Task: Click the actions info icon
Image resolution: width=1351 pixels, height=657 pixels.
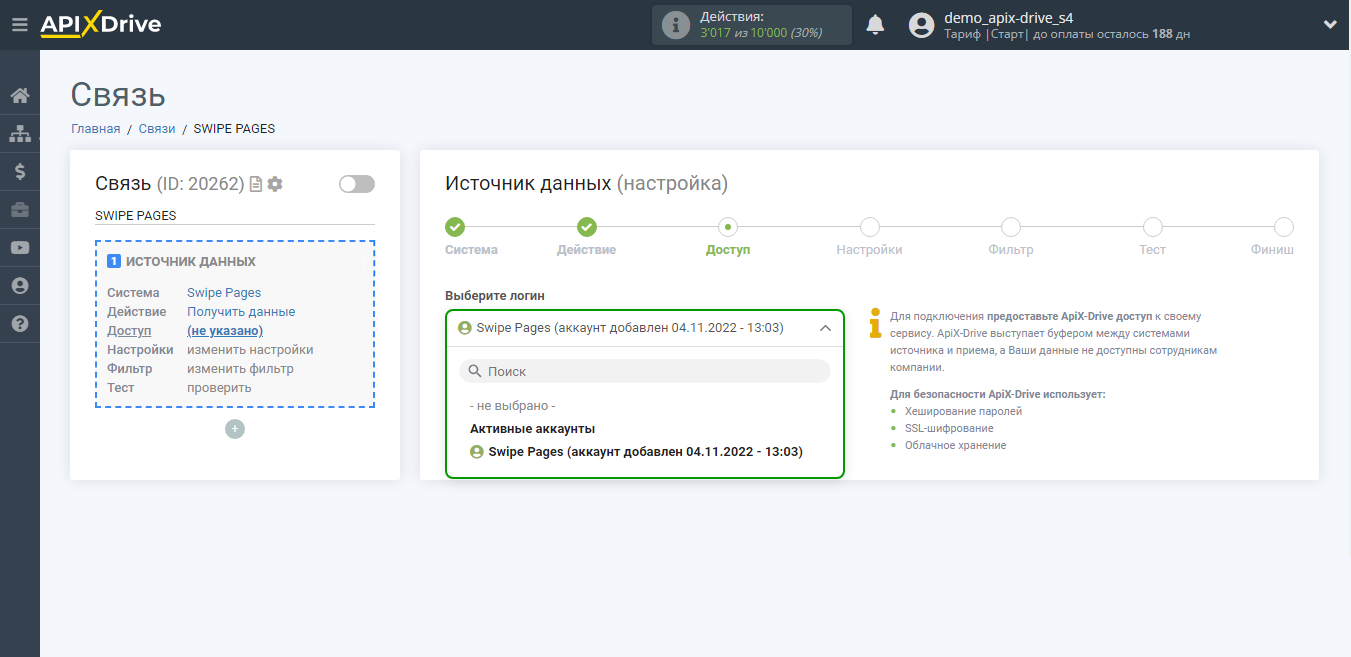Action: click(x=677, y=25)
